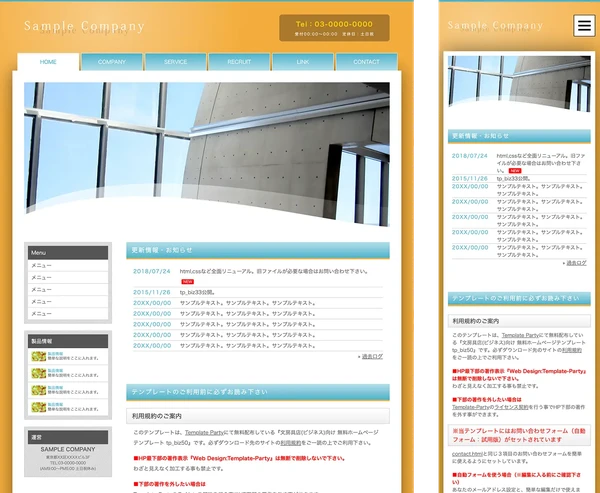
Task: Click the 2015/11/26 date in desktop news
Action: tap(152, 292)
